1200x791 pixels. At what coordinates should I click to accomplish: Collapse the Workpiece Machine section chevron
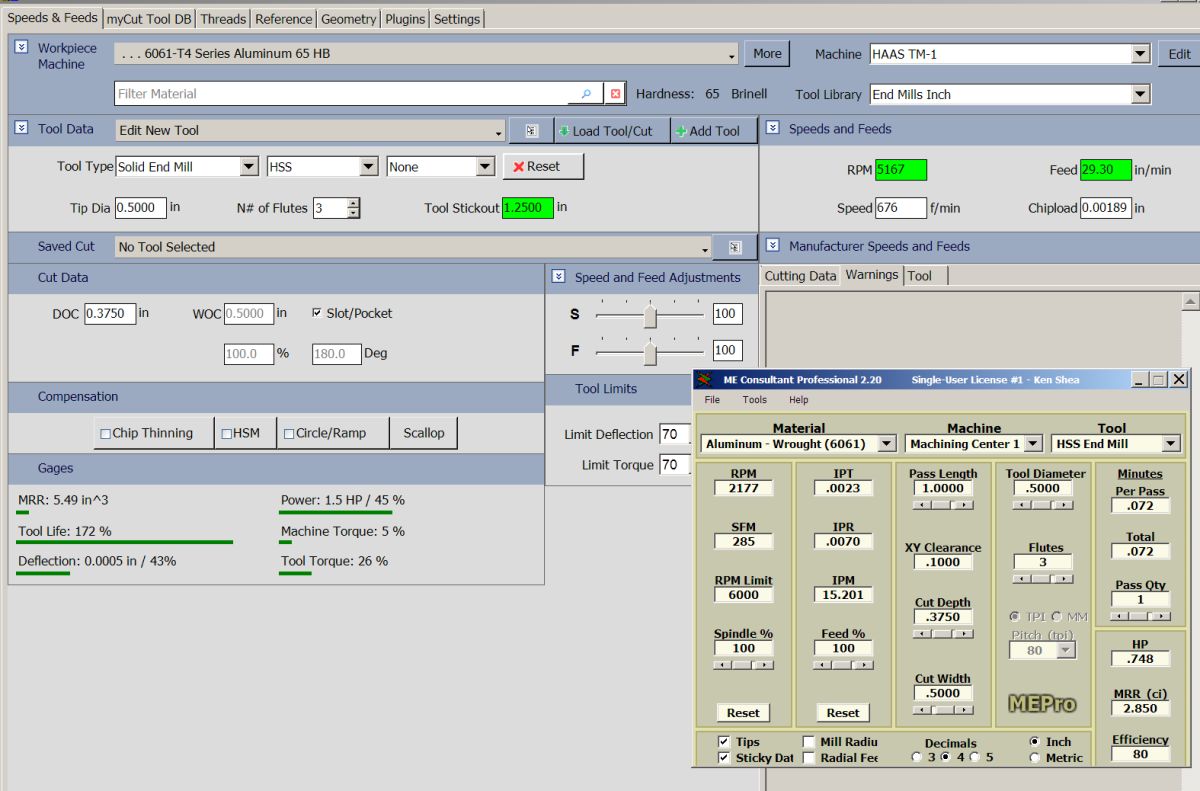[22, 47]
